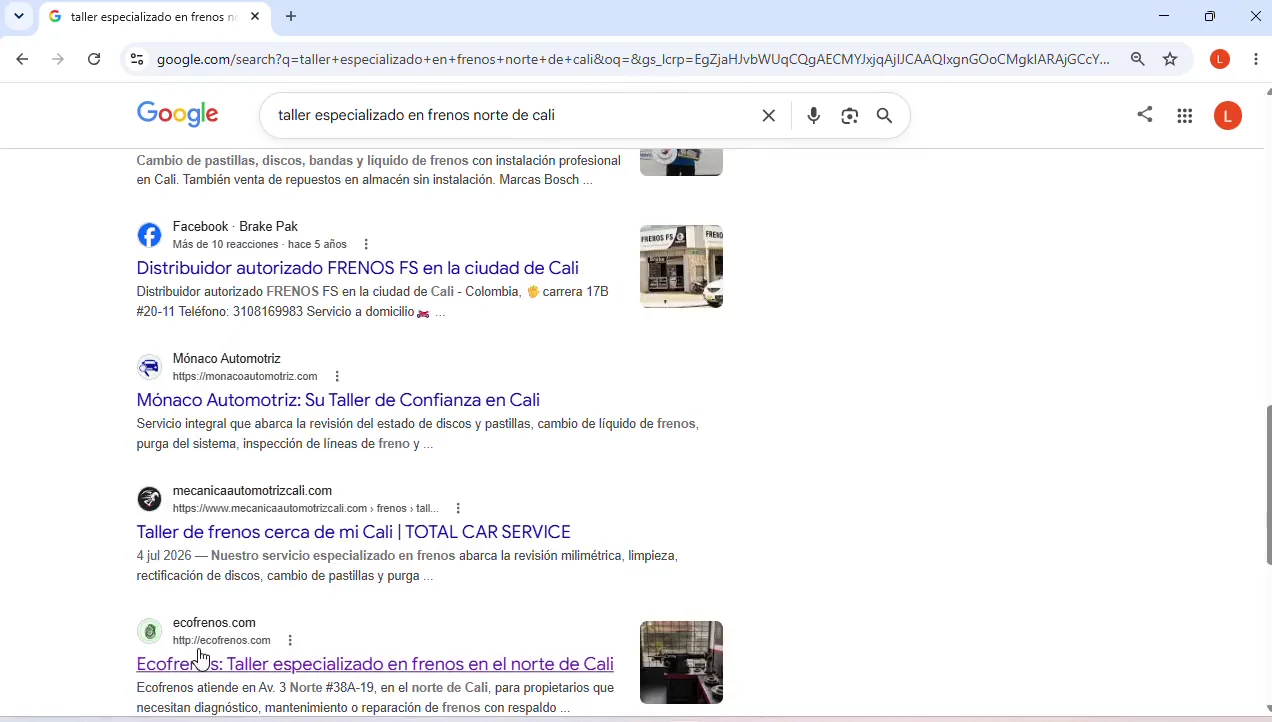Open options for Mónaco Automotriz result
This screenshot has height=722, width=1272.
tap(337, 377)
